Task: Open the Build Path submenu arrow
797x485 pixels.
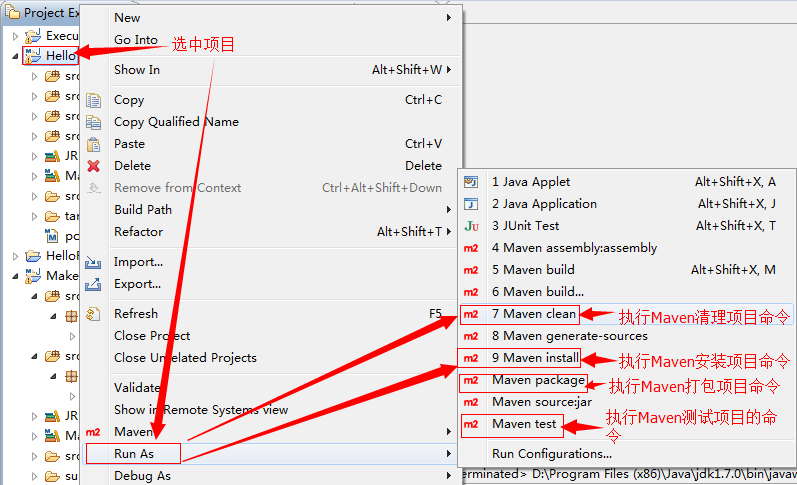Action: click(x=448, y=209)
